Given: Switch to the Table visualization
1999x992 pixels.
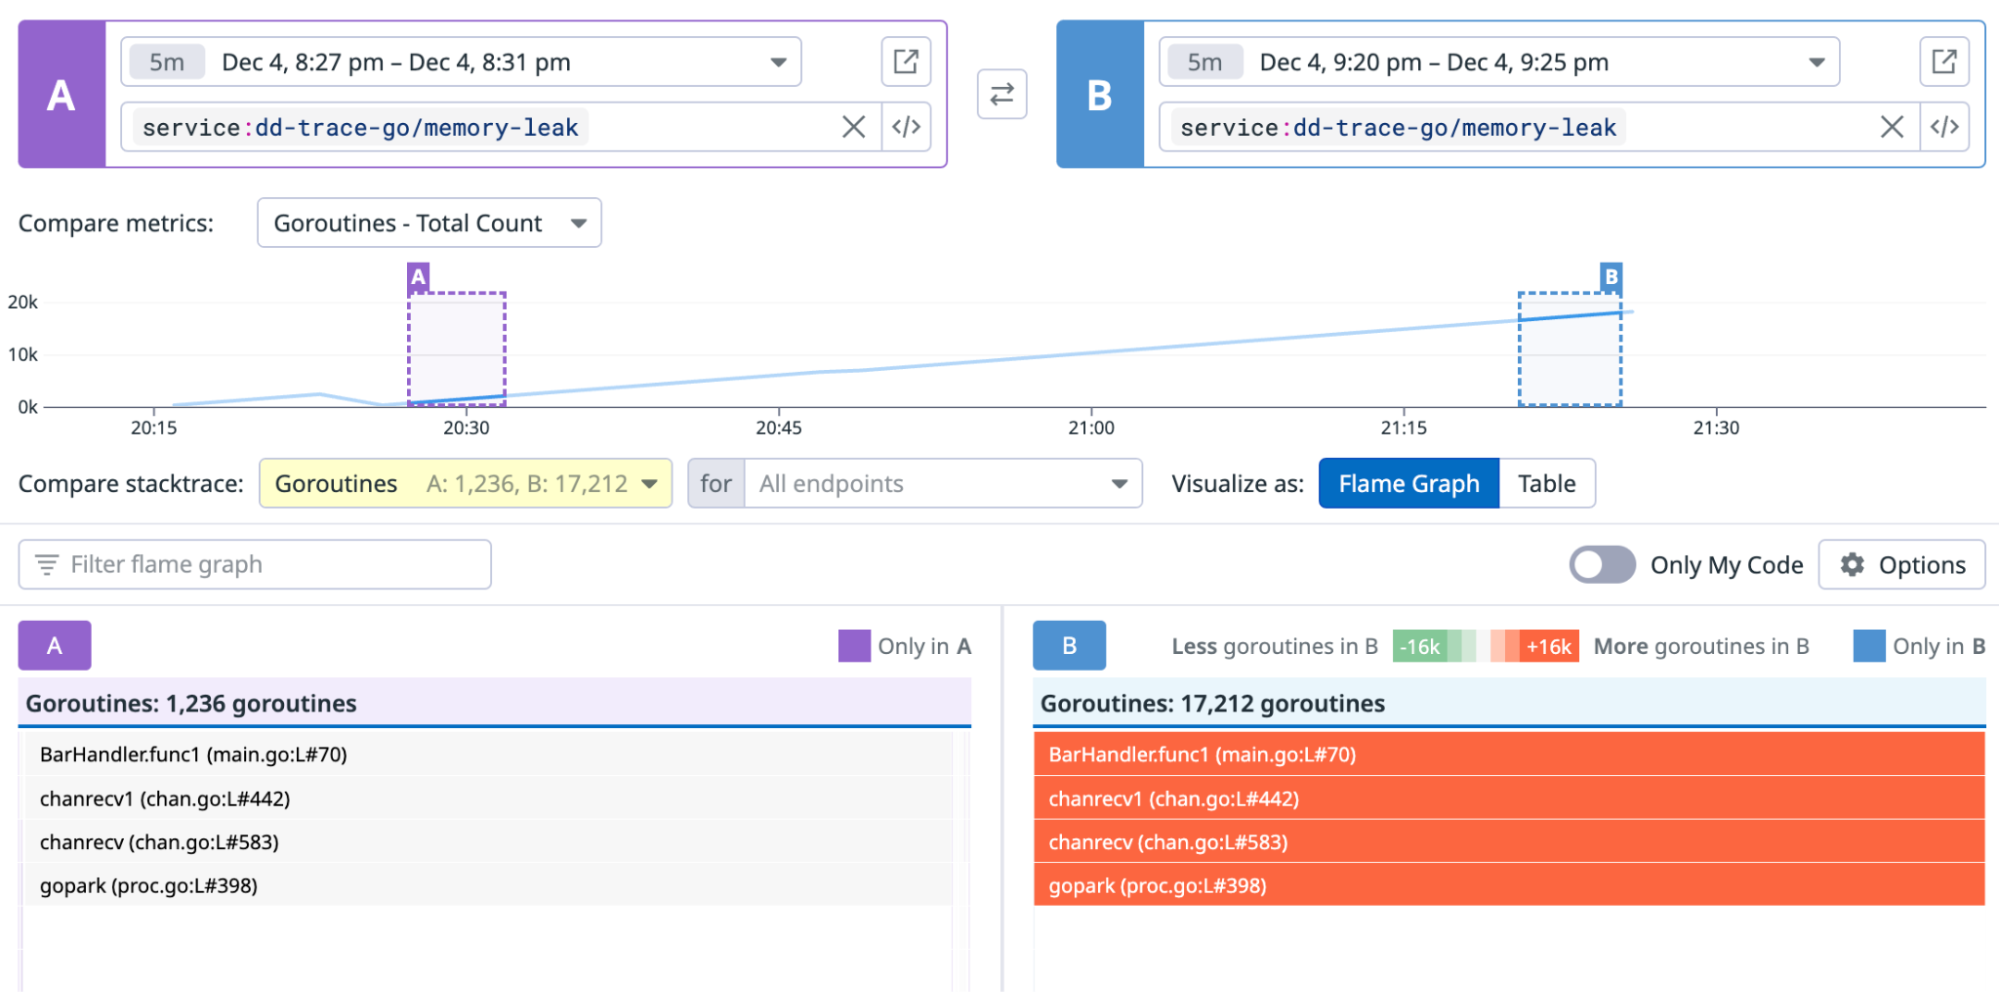Looking at the screenshot, I should [x=1546, y=483].
